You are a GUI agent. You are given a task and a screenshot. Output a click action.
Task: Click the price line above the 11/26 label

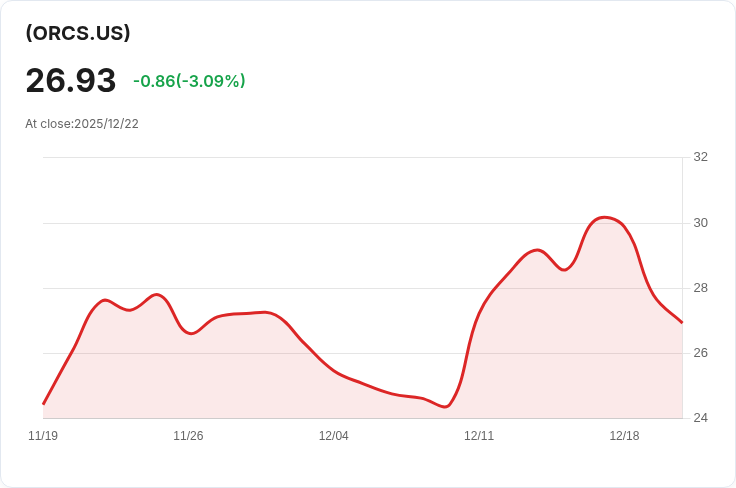point(188,332)
